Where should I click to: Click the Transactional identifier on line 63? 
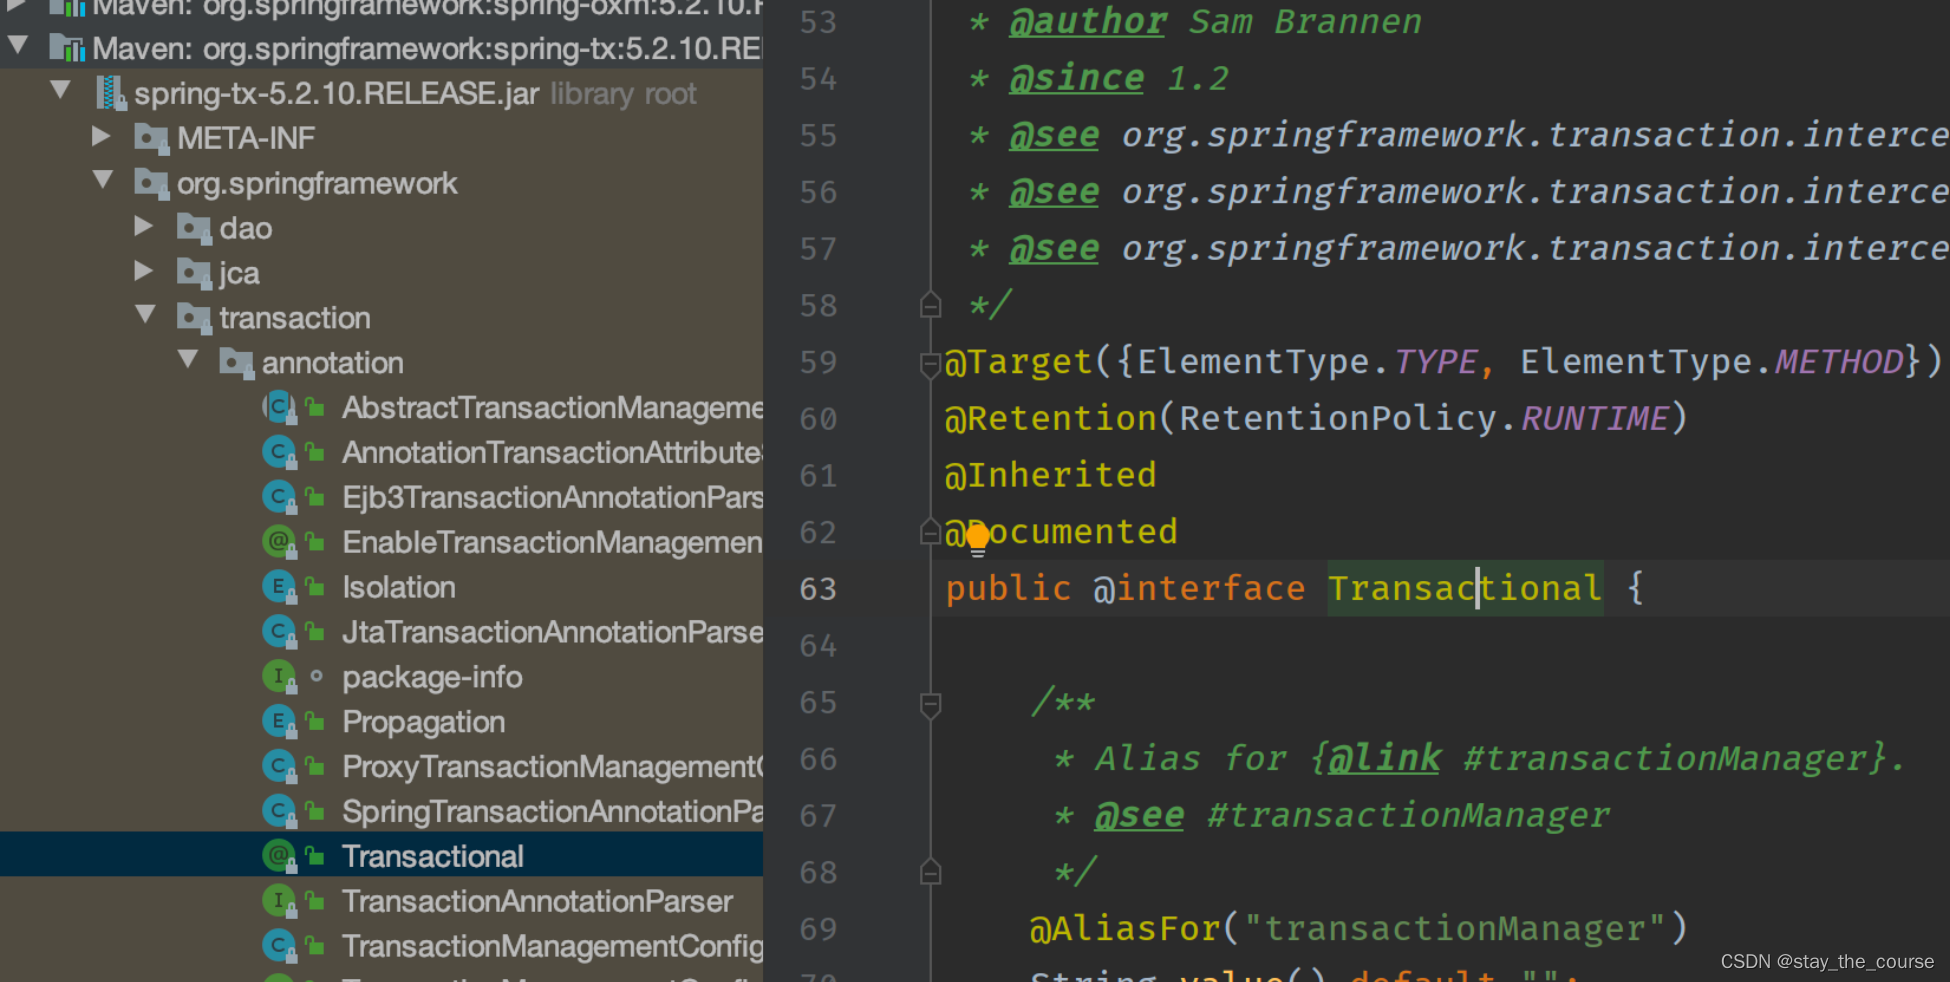(1465, 589)
